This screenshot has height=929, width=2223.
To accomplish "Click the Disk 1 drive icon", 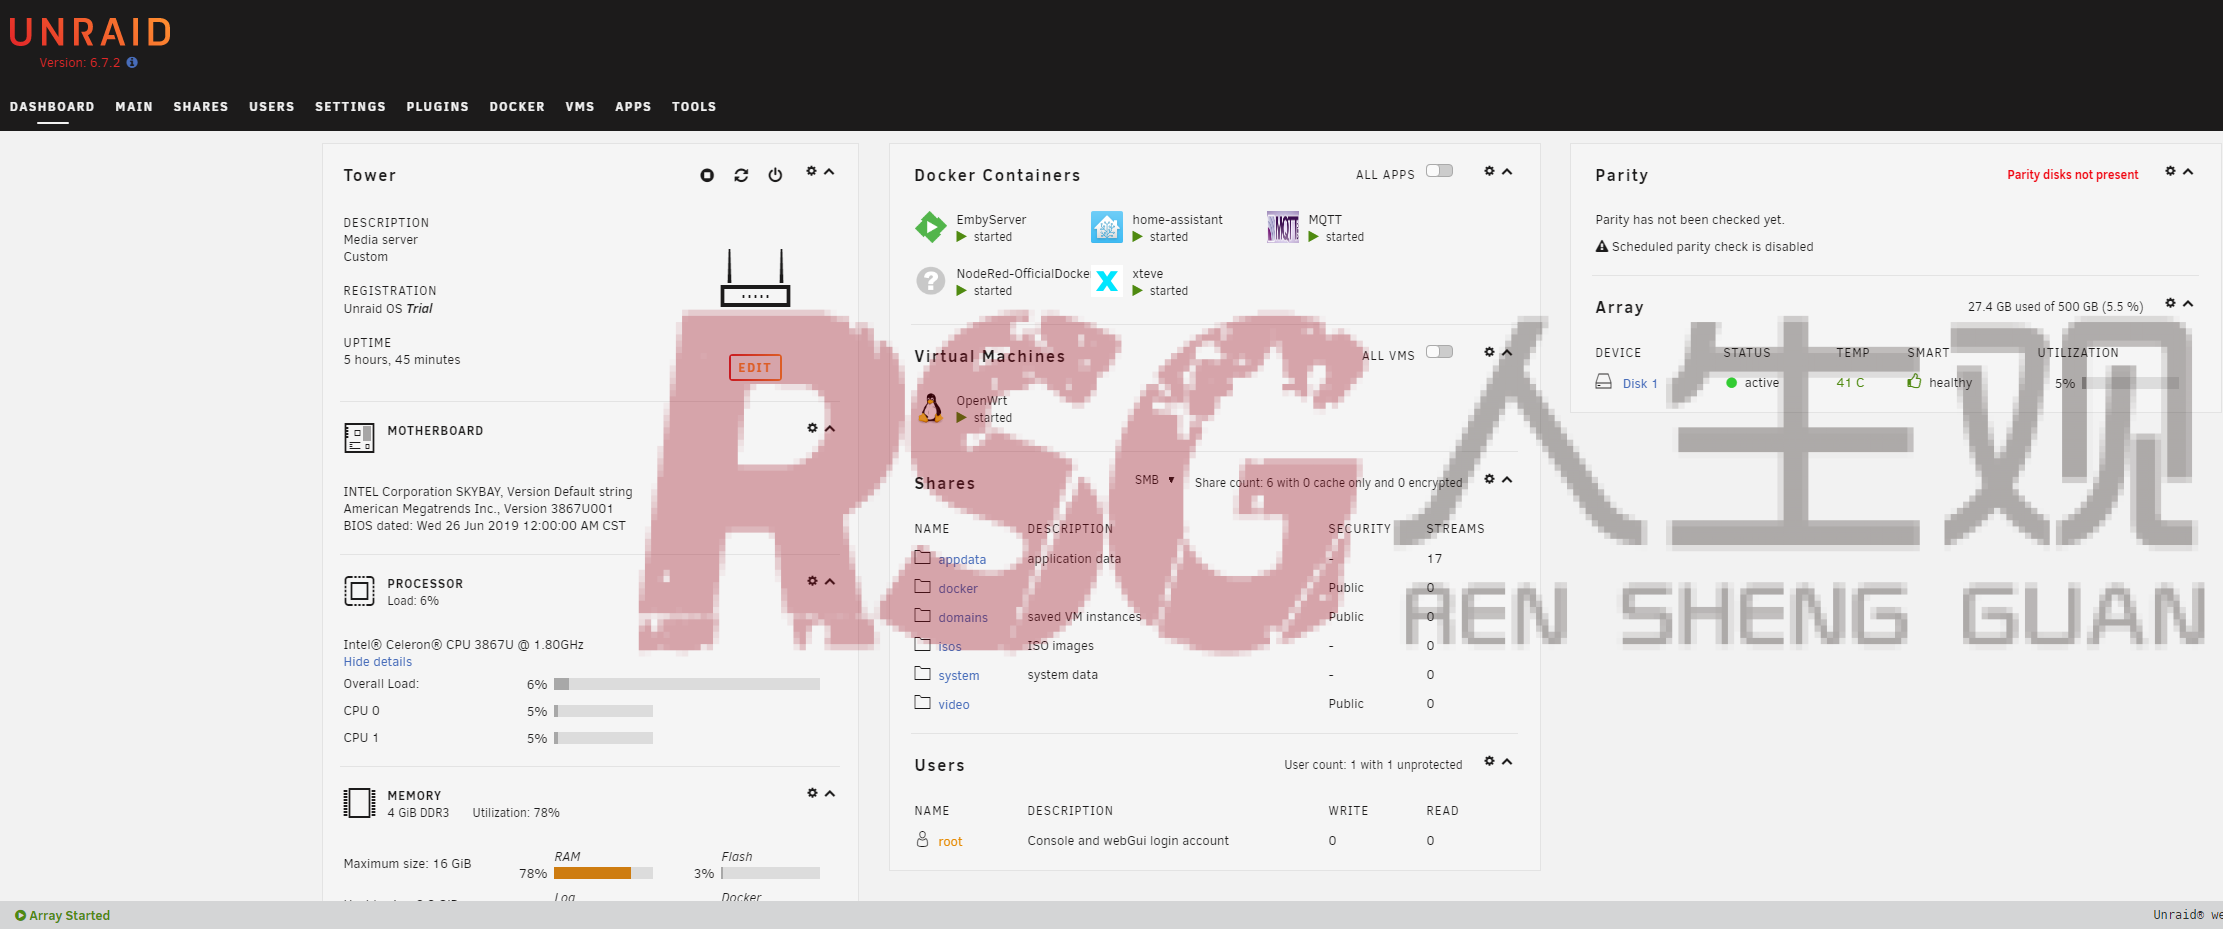I will [x=1603, y=382].
